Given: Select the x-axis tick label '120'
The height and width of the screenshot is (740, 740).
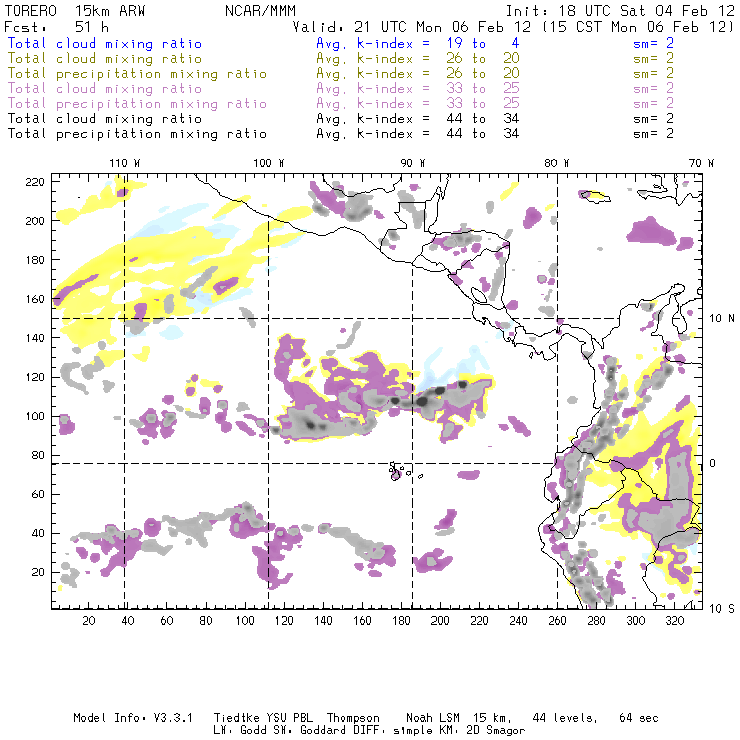Looking at the screenshot, I should [284, 621].
